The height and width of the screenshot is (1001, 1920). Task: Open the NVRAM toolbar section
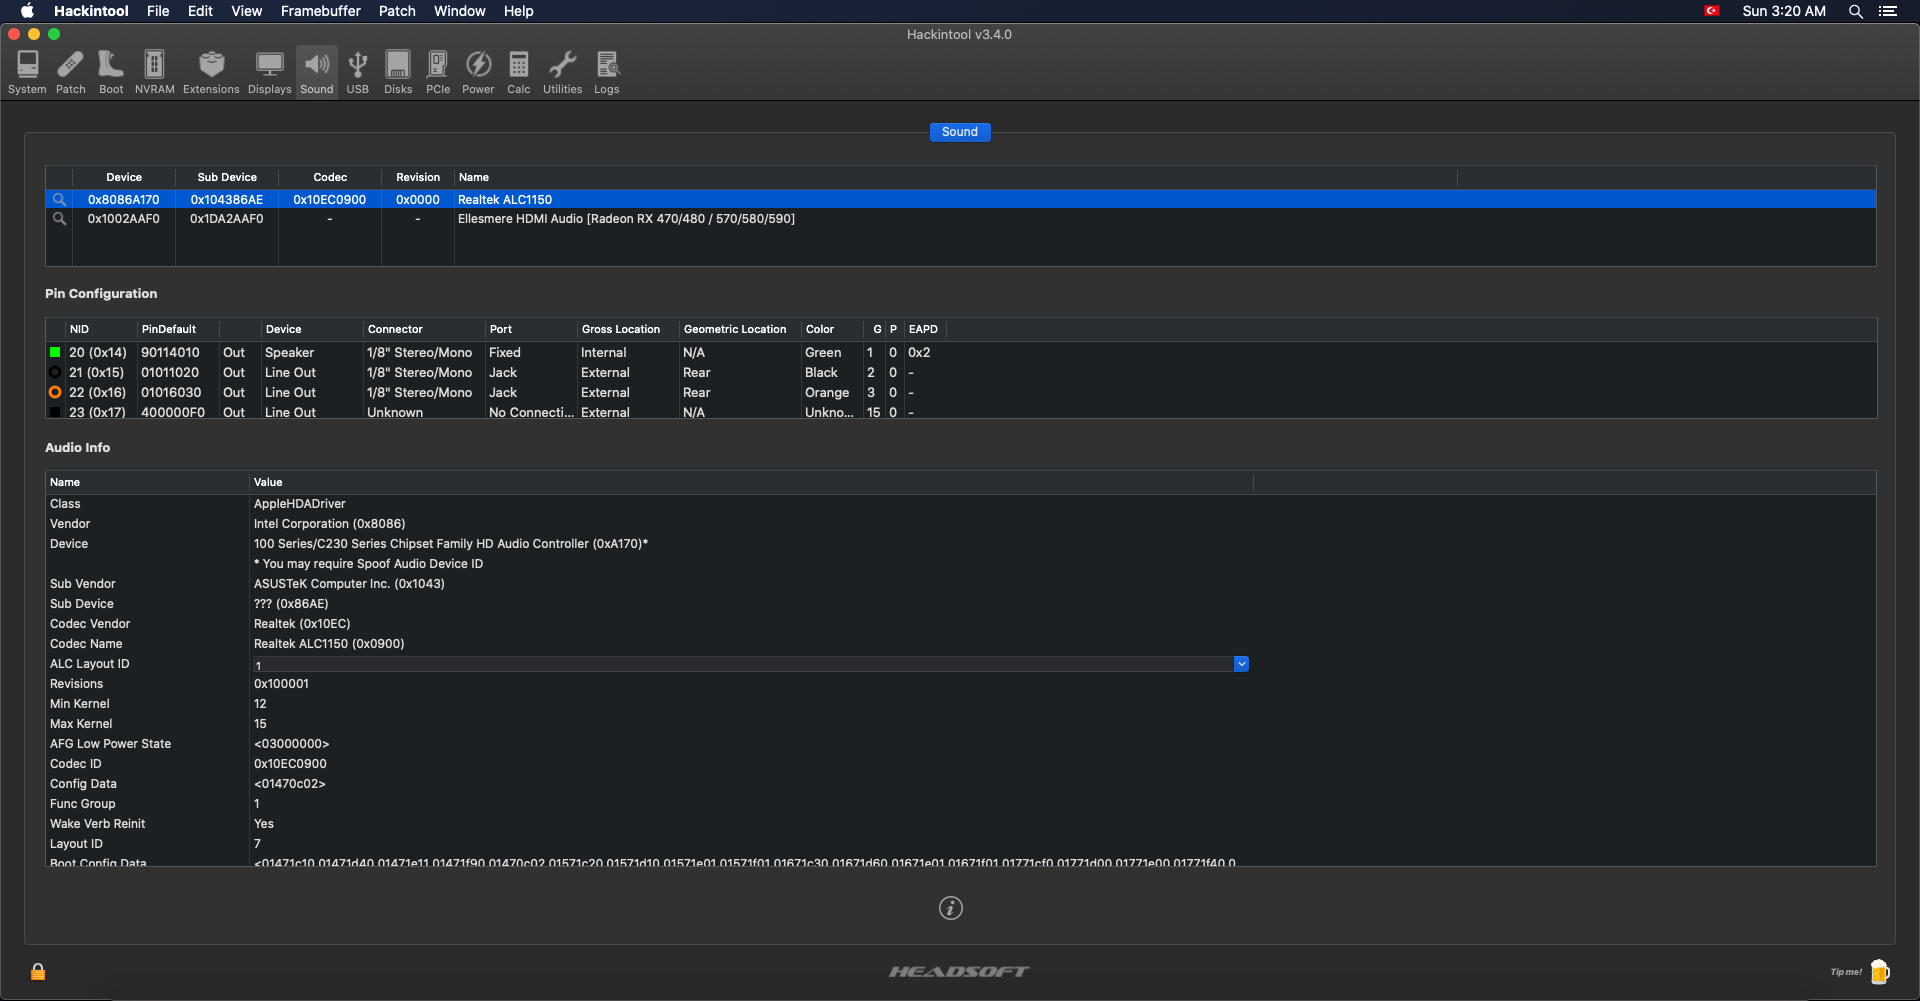click(x=154, y=71)
